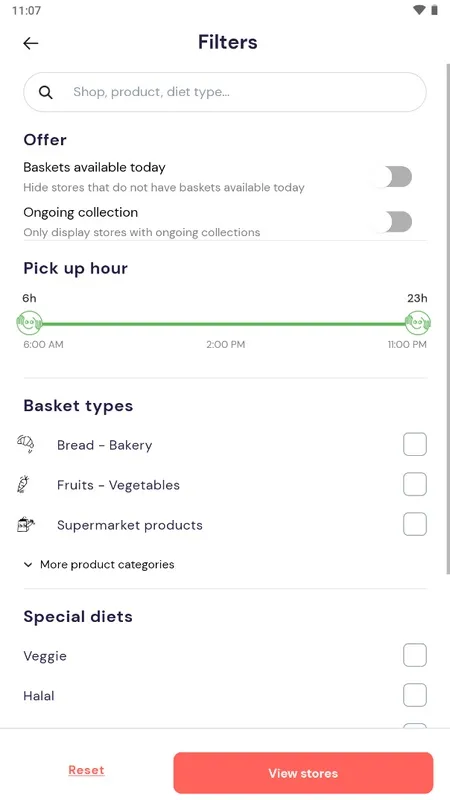Check the Fruits - Vegetables checkbox
This screenshot has height=800, width=450.
point(415,484)
